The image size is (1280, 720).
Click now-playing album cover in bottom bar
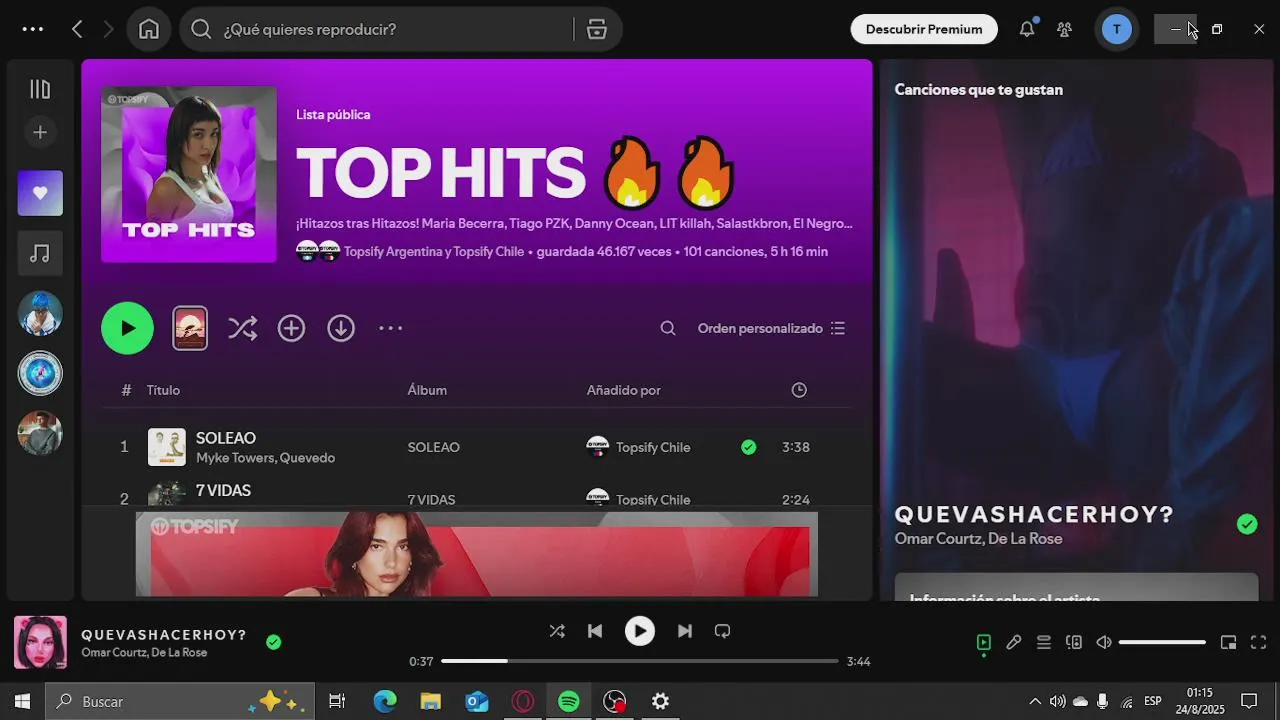(x=40, y=642)
